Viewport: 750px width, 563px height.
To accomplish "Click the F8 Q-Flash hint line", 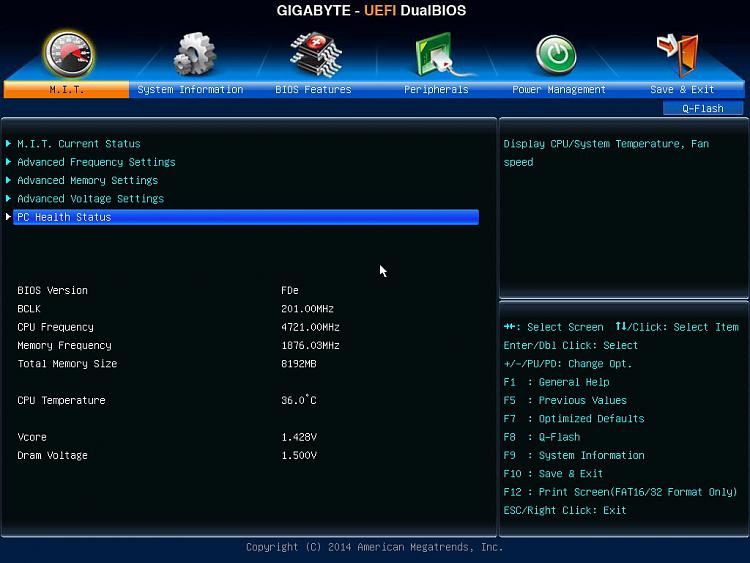I will 542,437.
